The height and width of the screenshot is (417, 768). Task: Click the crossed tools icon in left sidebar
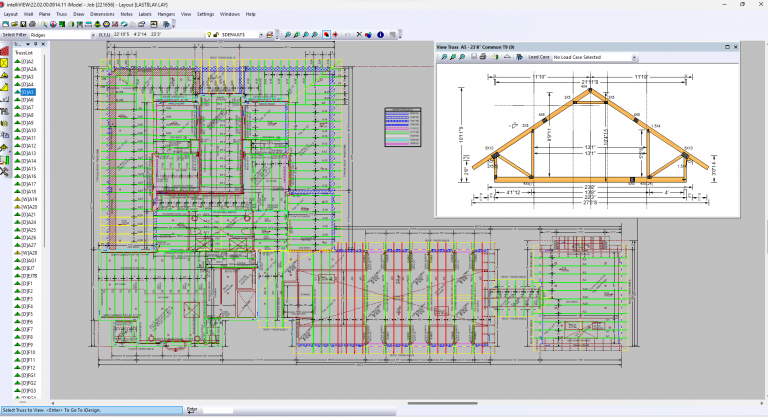click(x=4, y=172)
